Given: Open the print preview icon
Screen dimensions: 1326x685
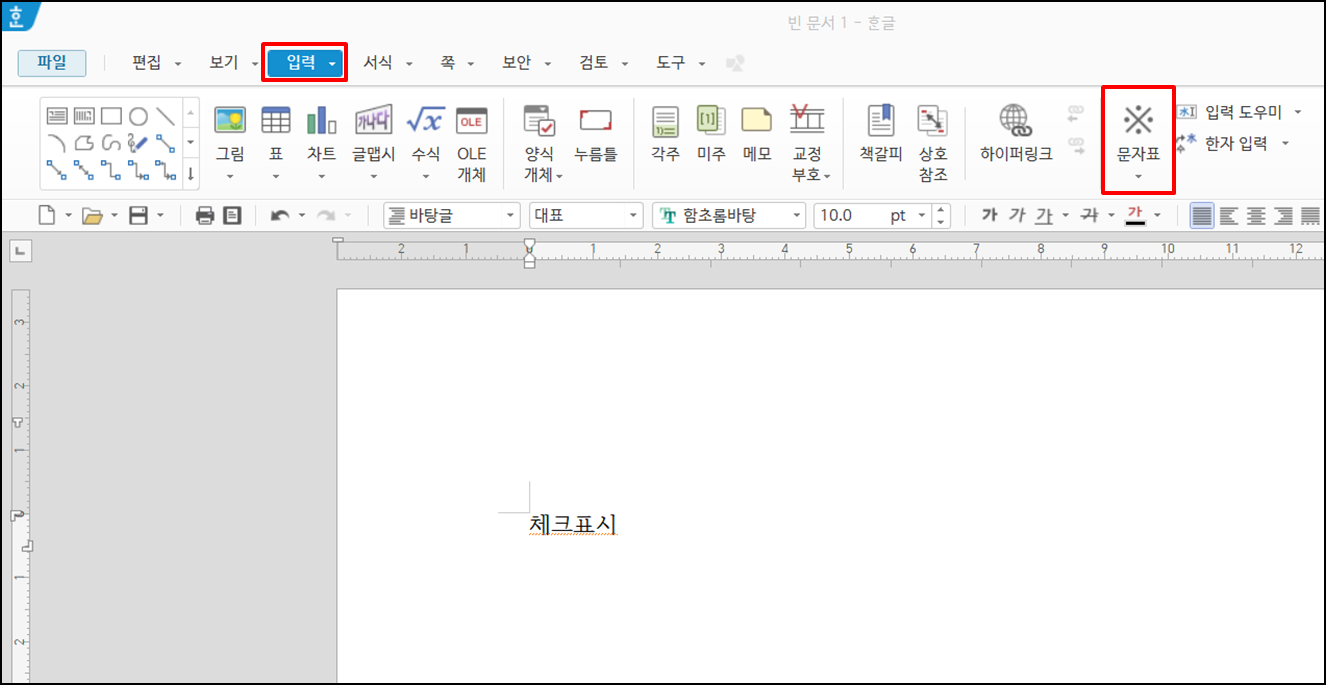Looking at the screenshot, I should (x=232, y=215).
